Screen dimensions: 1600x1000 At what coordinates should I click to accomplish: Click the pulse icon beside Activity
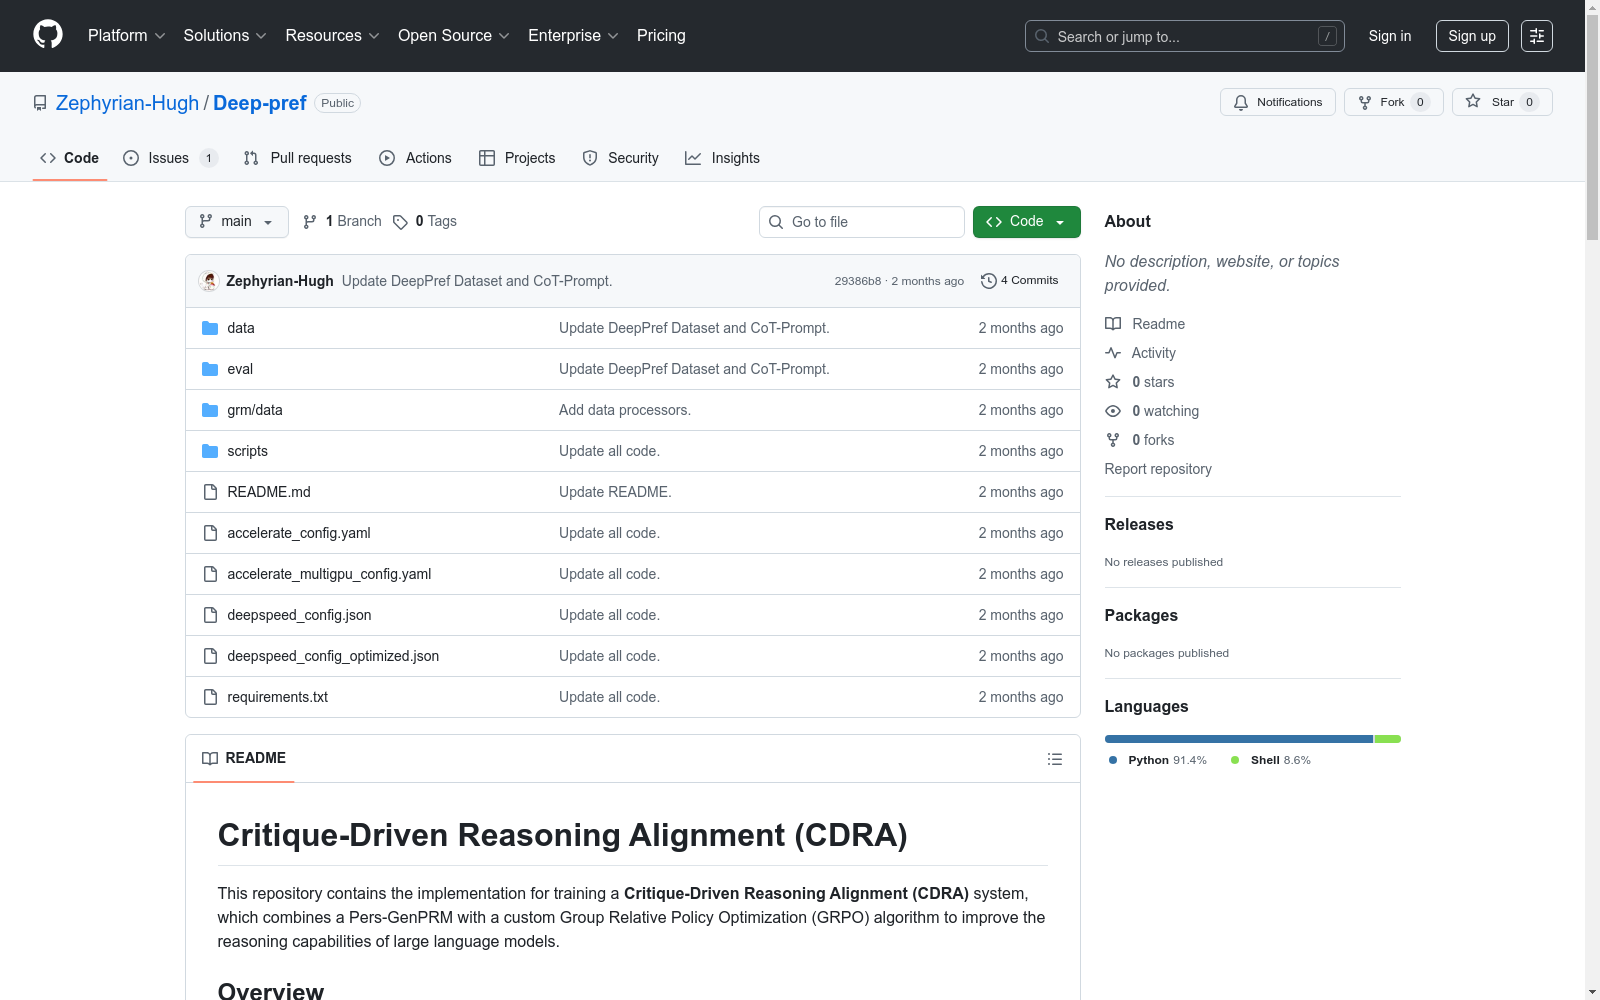point(1113,353)
